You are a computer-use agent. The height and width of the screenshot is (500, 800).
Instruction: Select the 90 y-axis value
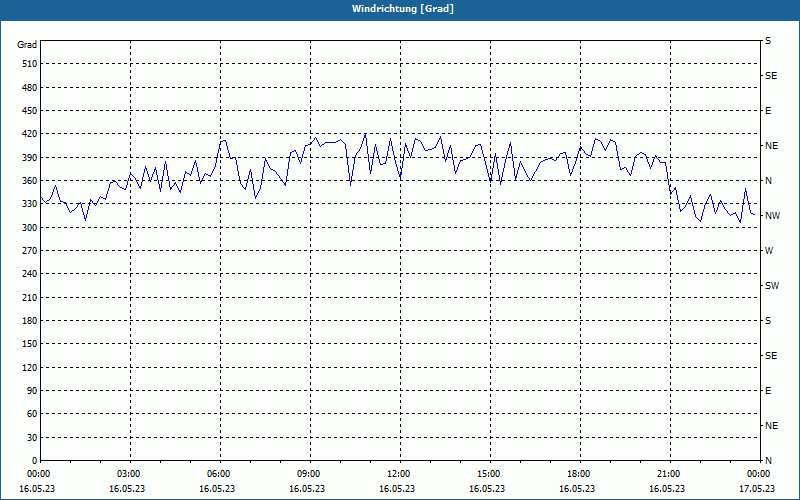click(32, 391)
